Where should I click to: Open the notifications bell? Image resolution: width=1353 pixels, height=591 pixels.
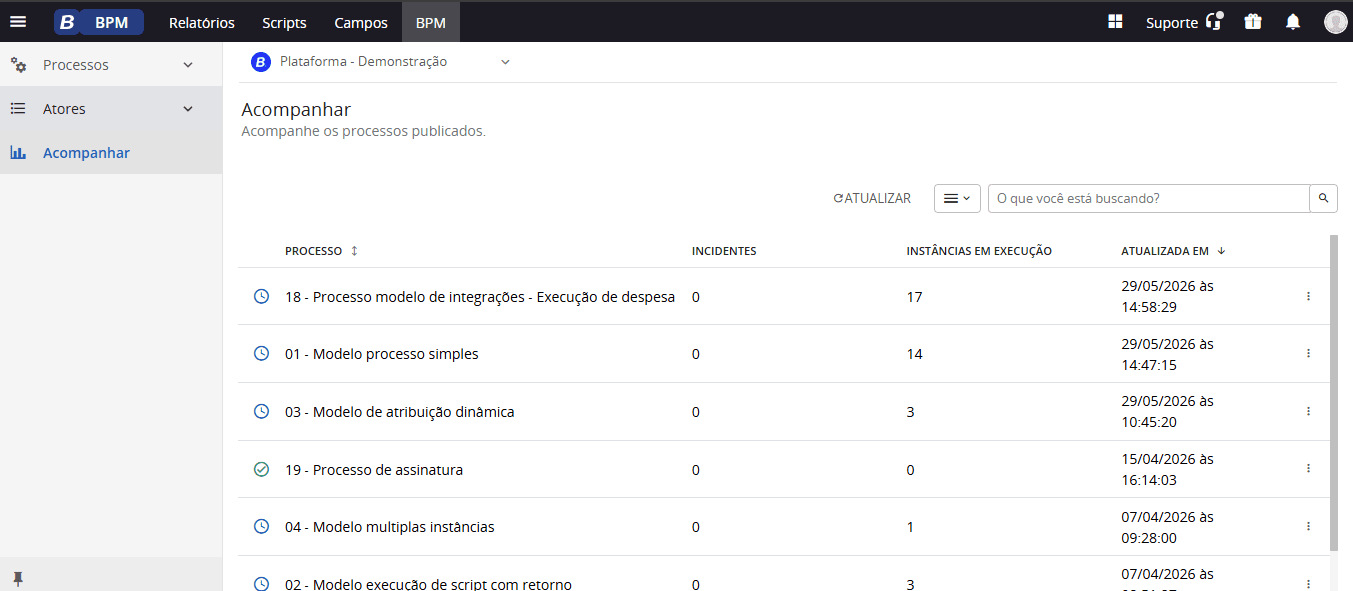[x=1293, y=22]
